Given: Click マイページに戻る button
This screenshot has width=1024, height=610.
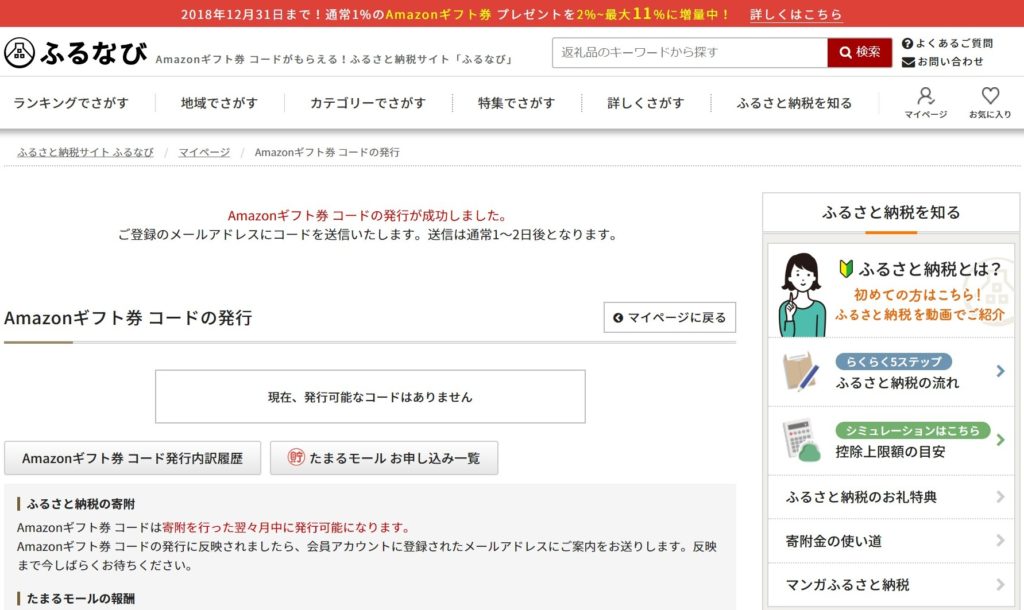Looking at the screenshot, I should 669,318.
